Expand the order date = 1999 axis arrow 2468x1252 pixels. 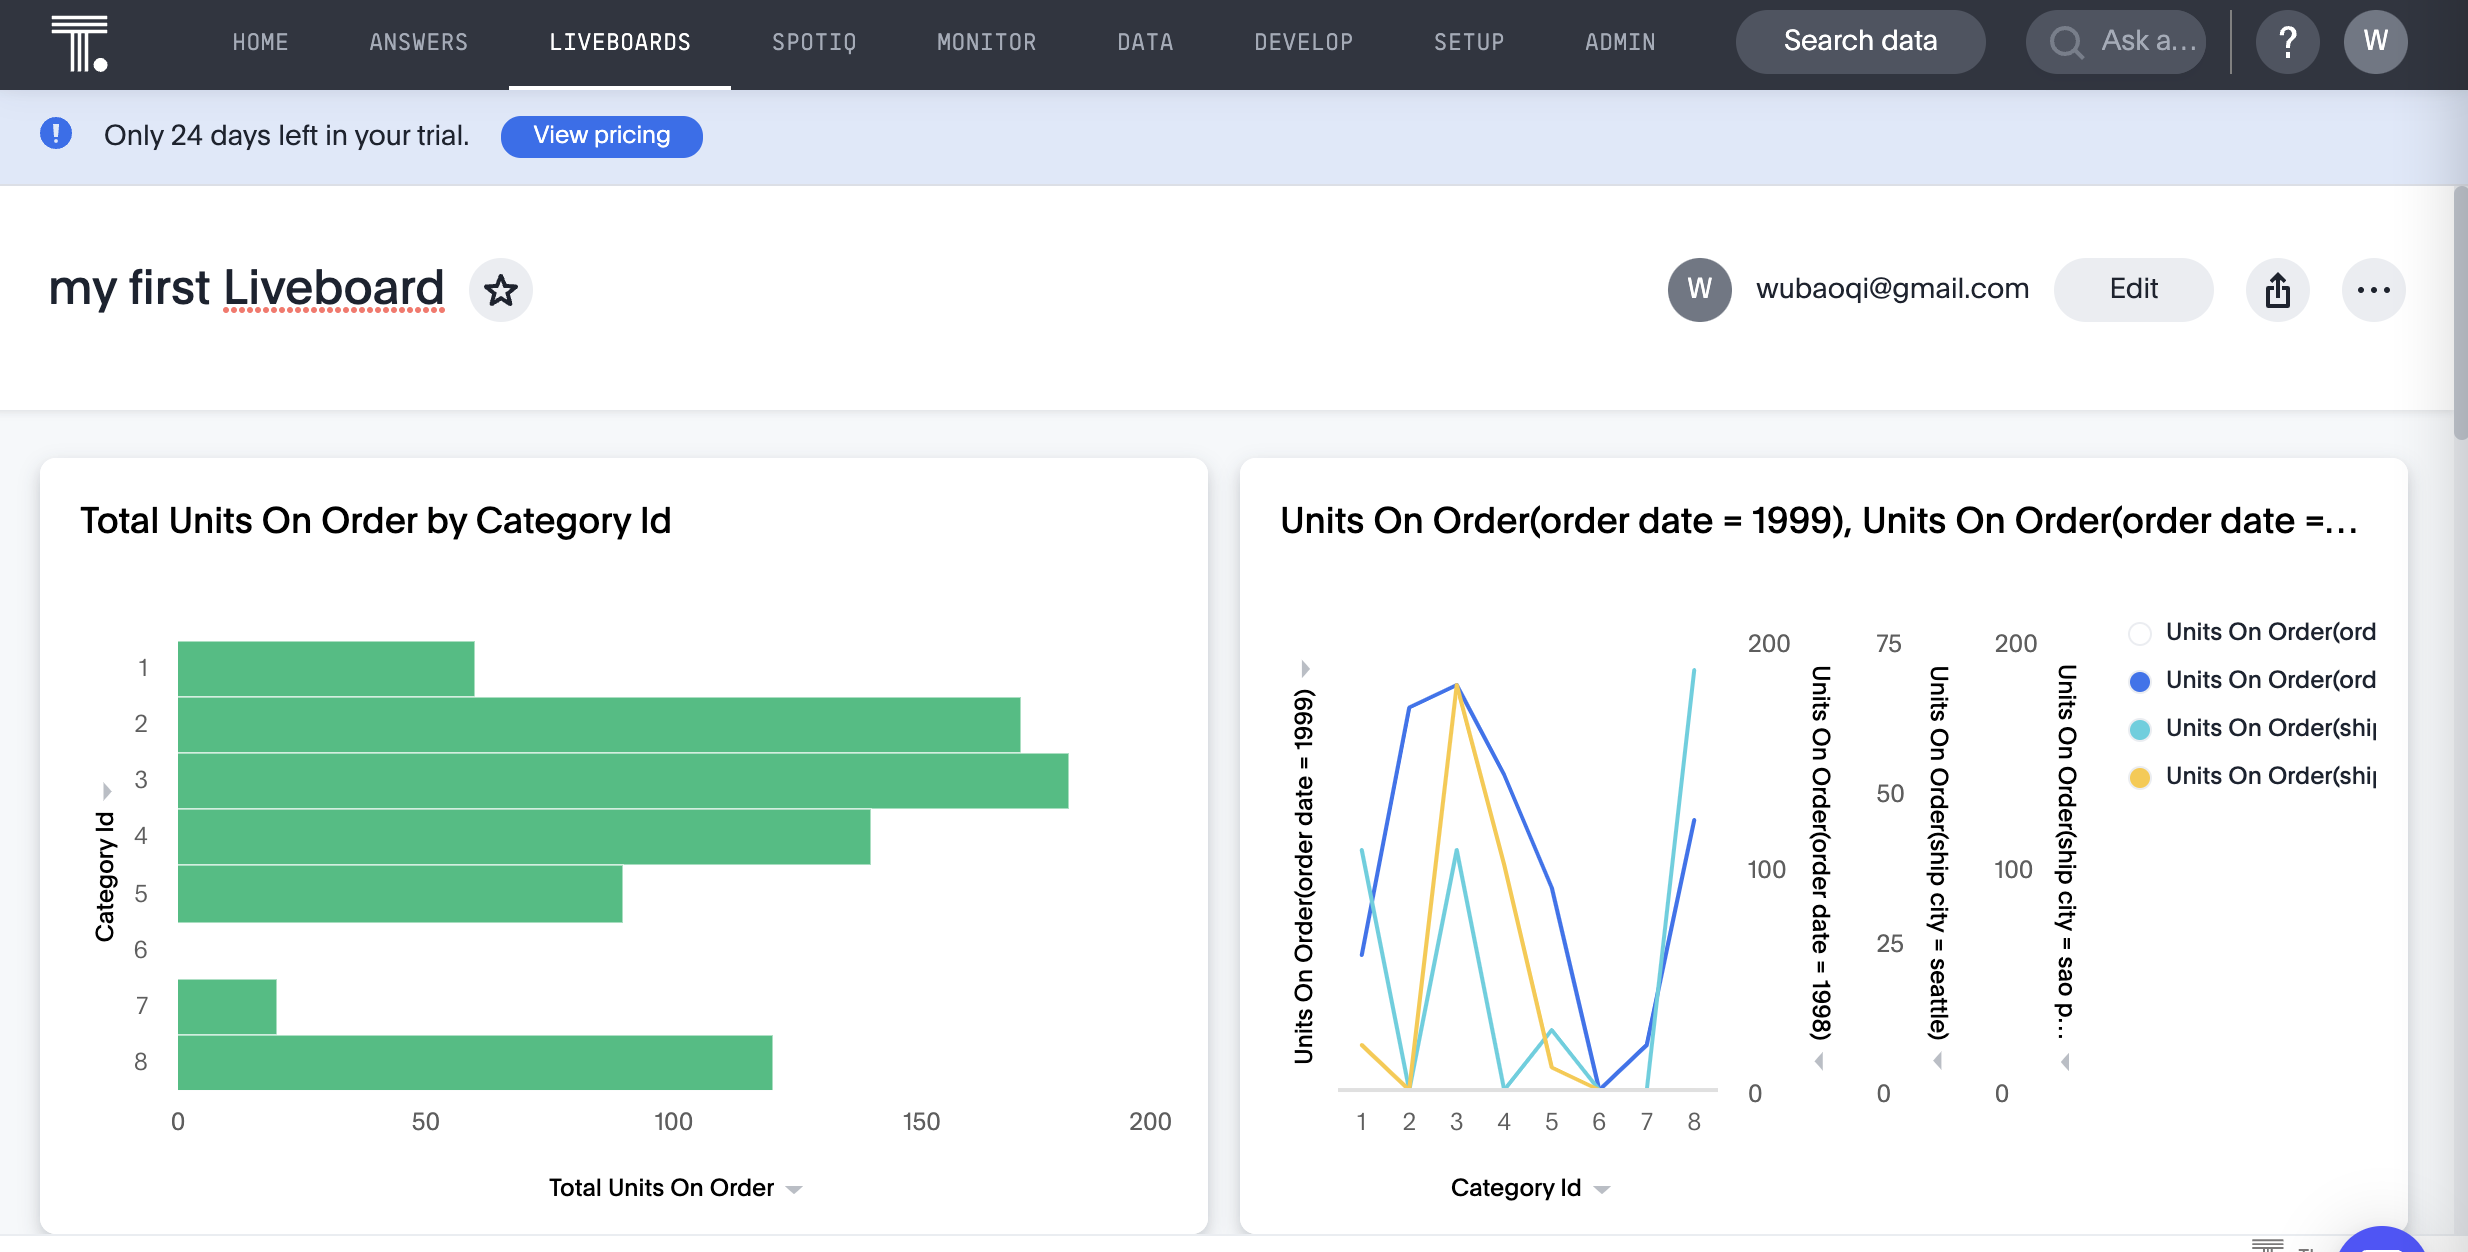coord(1305,668)
